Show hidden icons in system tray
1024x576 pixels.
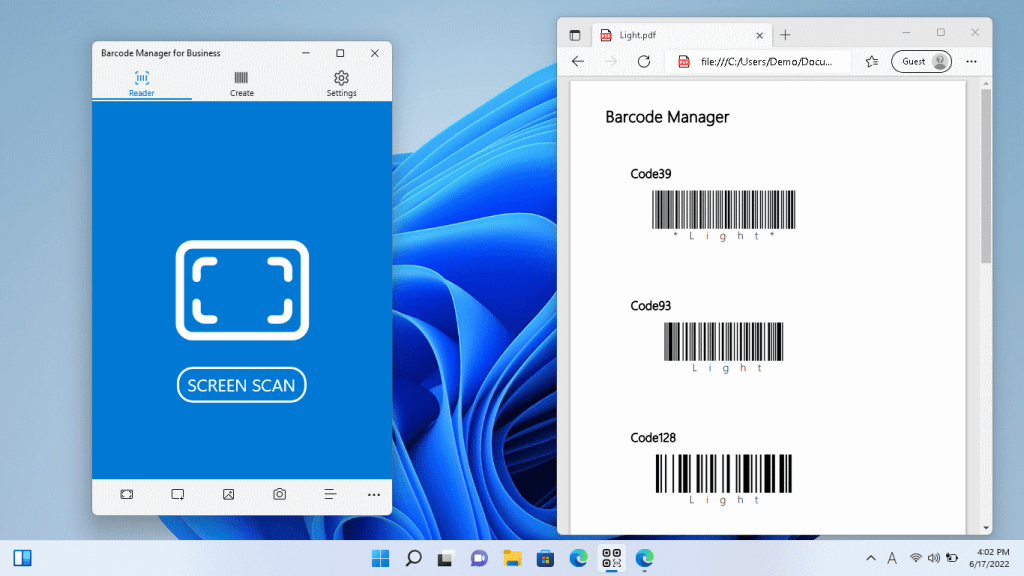tap(869, 559)
